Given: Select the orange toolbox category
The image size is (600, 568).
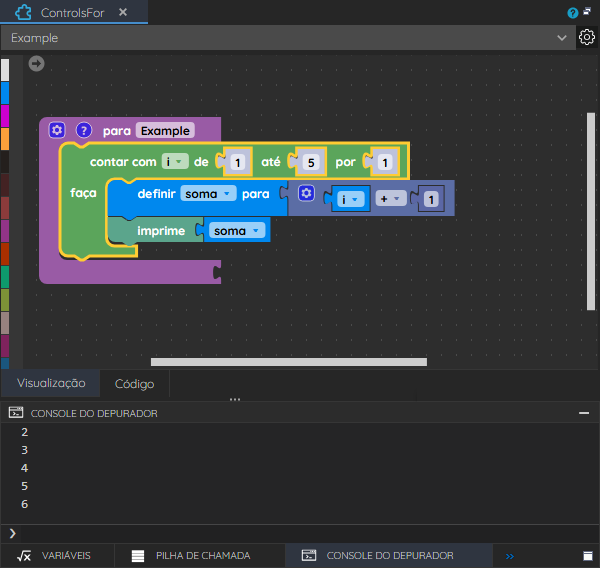Looking at the screenshot, I should click(x=5, y=139).
